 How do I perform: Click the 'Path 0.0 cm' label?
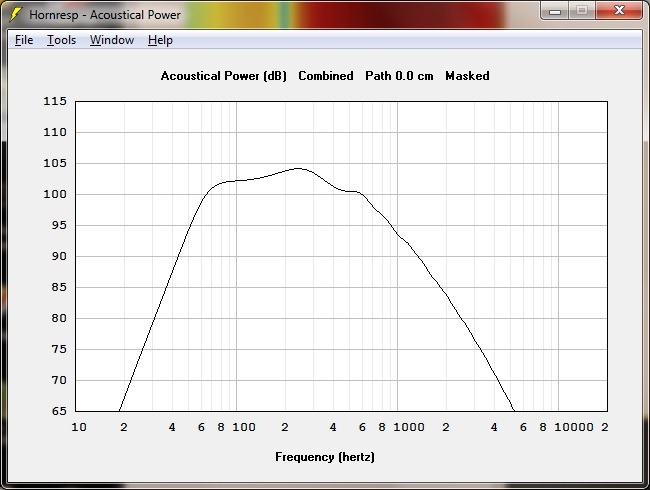coord(399,76)
